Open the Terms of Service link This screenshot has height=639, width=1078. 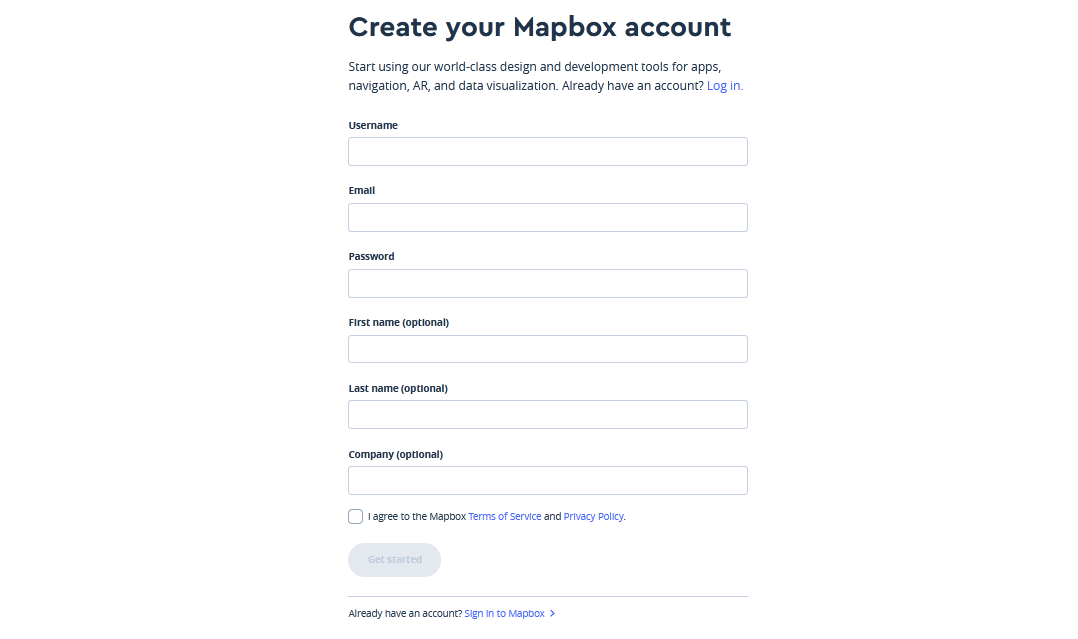(x=505, y=517)
